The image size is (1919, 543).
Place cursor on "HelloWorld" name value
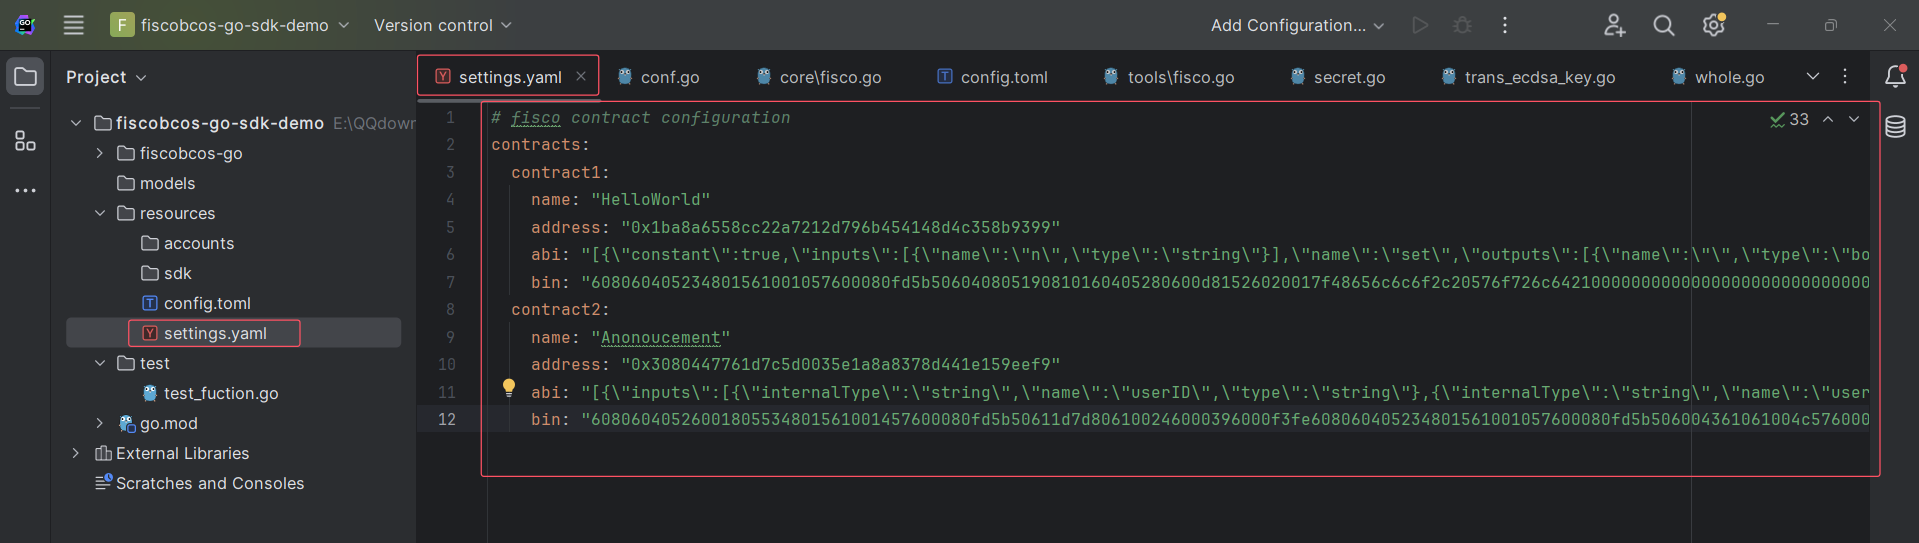(x=651, y=199)
